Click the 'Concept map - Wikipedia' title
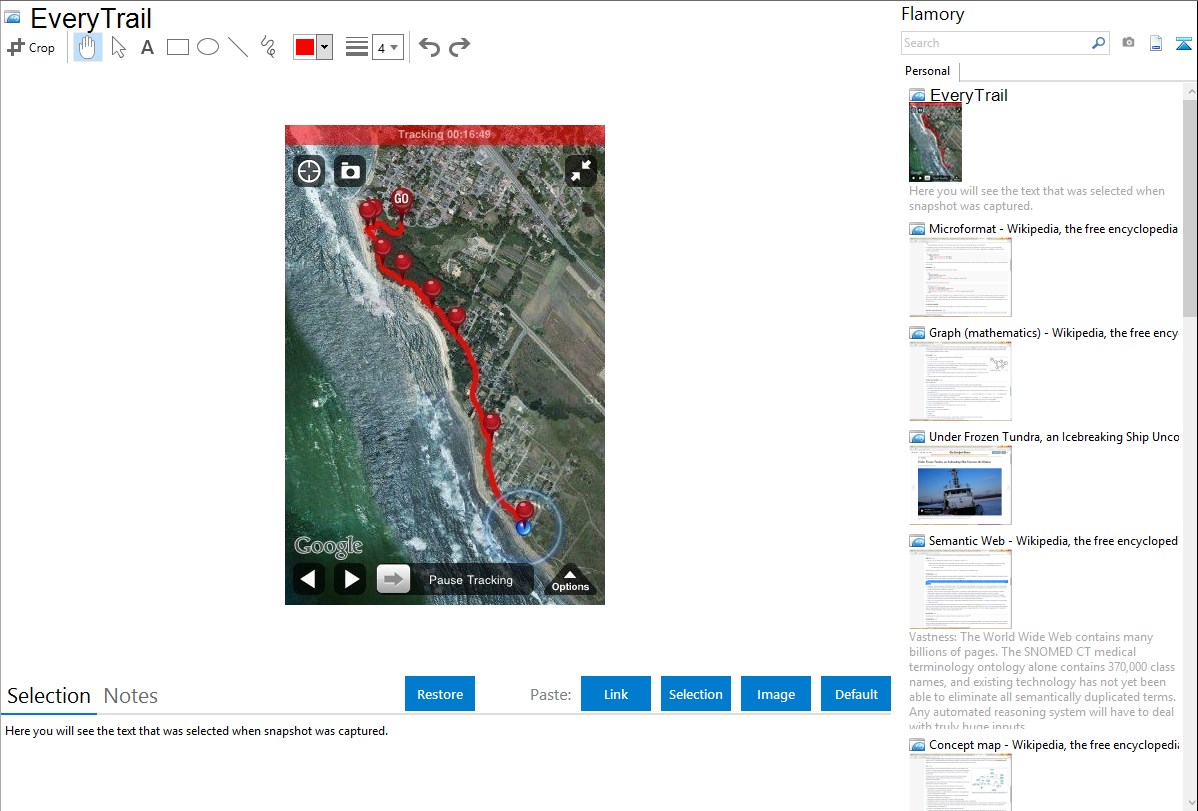 click(x=1053, y=745)
